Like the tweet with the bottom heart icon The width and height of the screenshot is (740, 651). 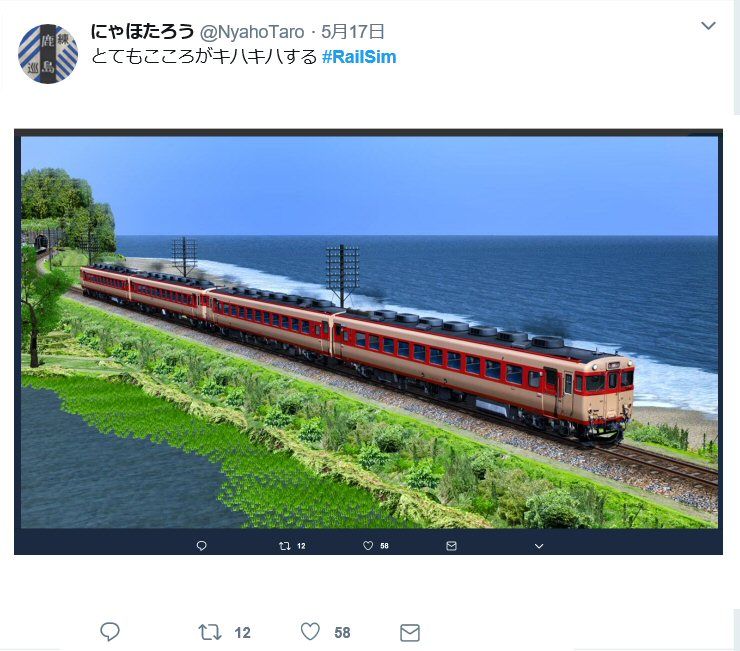point(311,632)
